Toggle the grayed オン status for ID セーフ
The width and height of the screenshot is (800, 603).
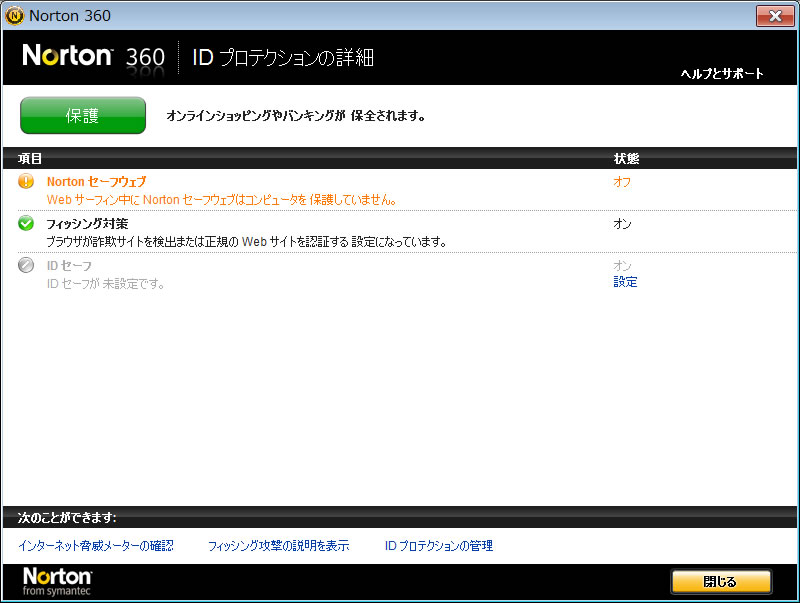tap(622, 265)
